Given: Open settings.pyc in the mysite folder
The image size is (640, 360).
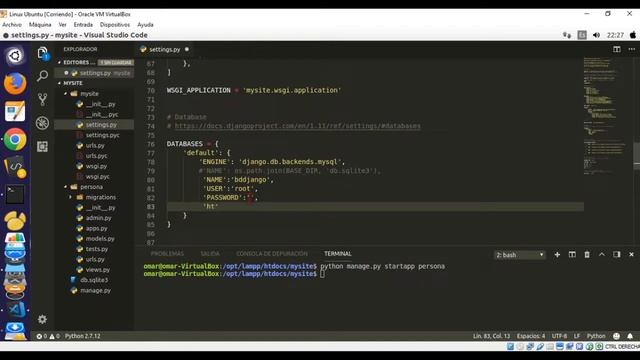Looking at the screenshot, I should click(102, 135).
